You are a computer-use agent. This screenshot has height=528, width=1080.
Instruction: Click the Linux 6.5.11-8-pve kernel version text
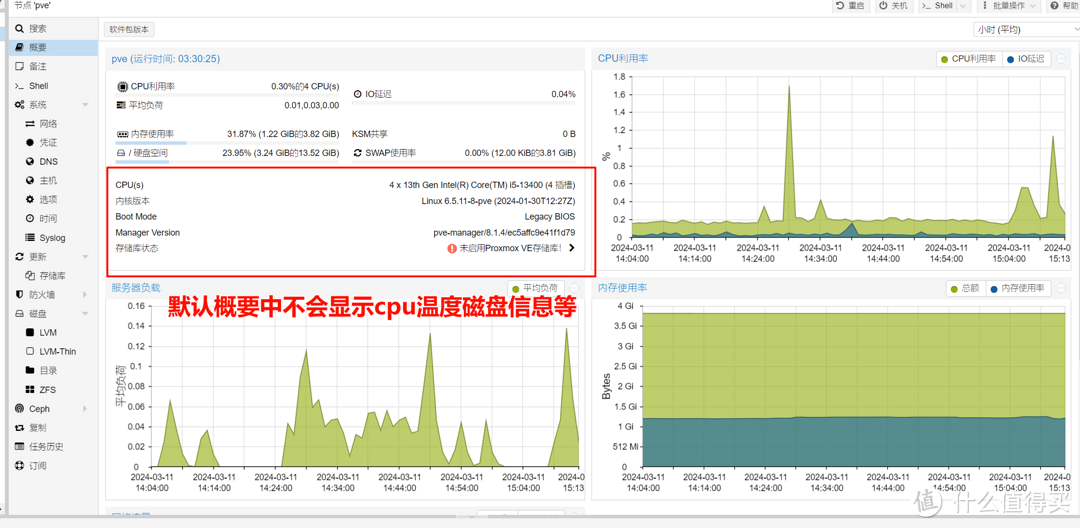pos(499,201)
